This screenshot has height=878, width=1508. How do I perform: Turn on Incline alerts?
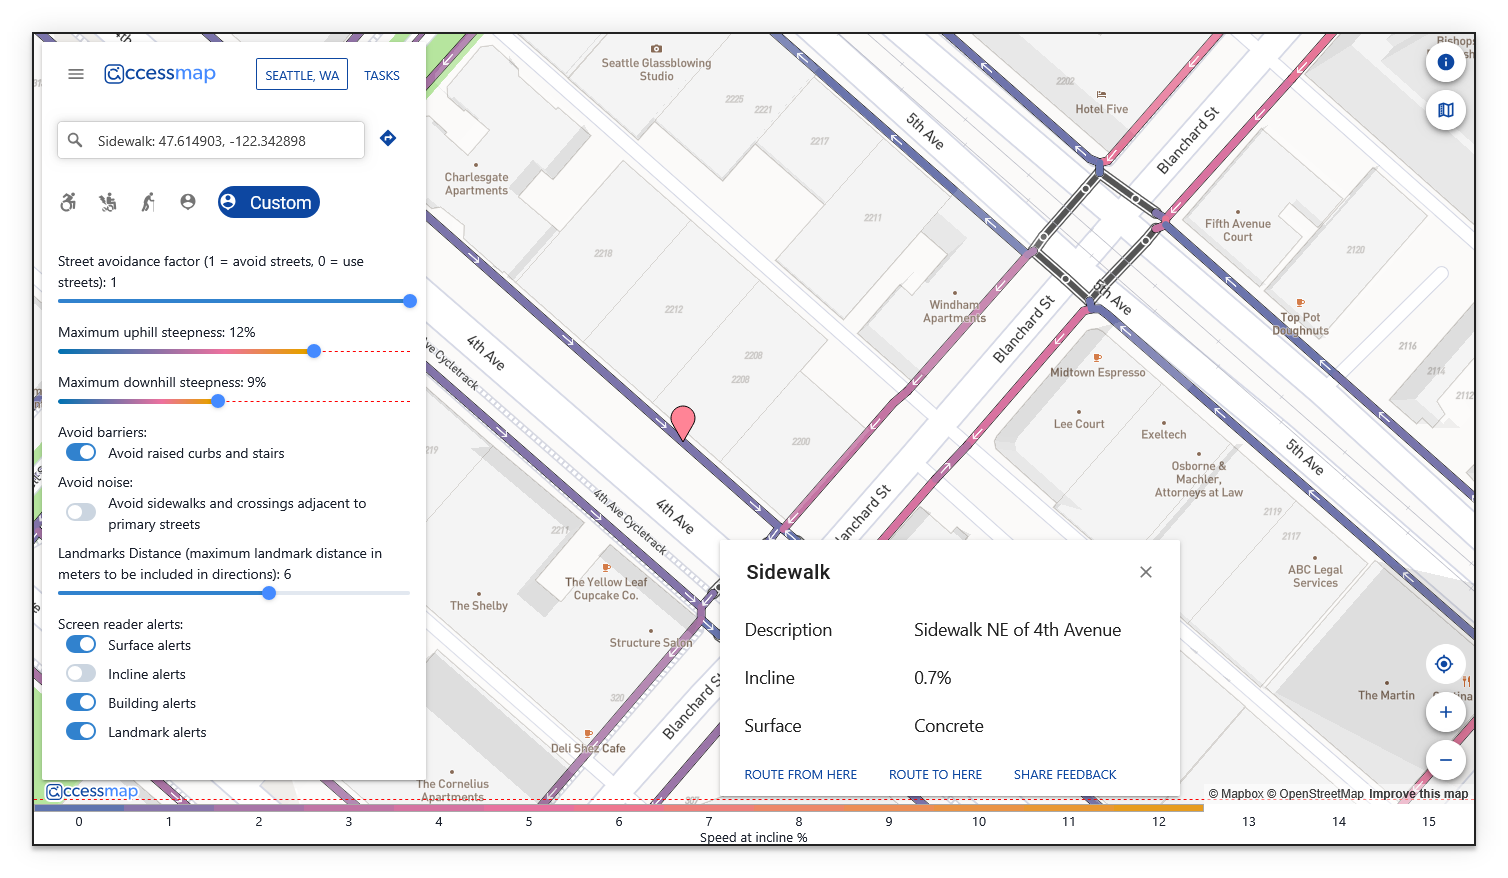click(81, 674)
